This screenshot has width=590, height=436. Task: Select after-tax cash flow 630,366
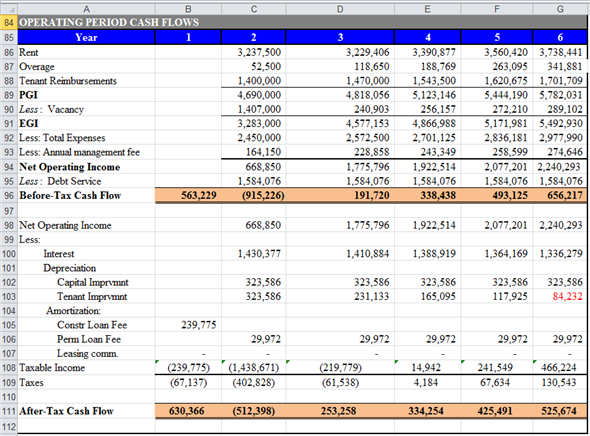[x=188, y=411]
